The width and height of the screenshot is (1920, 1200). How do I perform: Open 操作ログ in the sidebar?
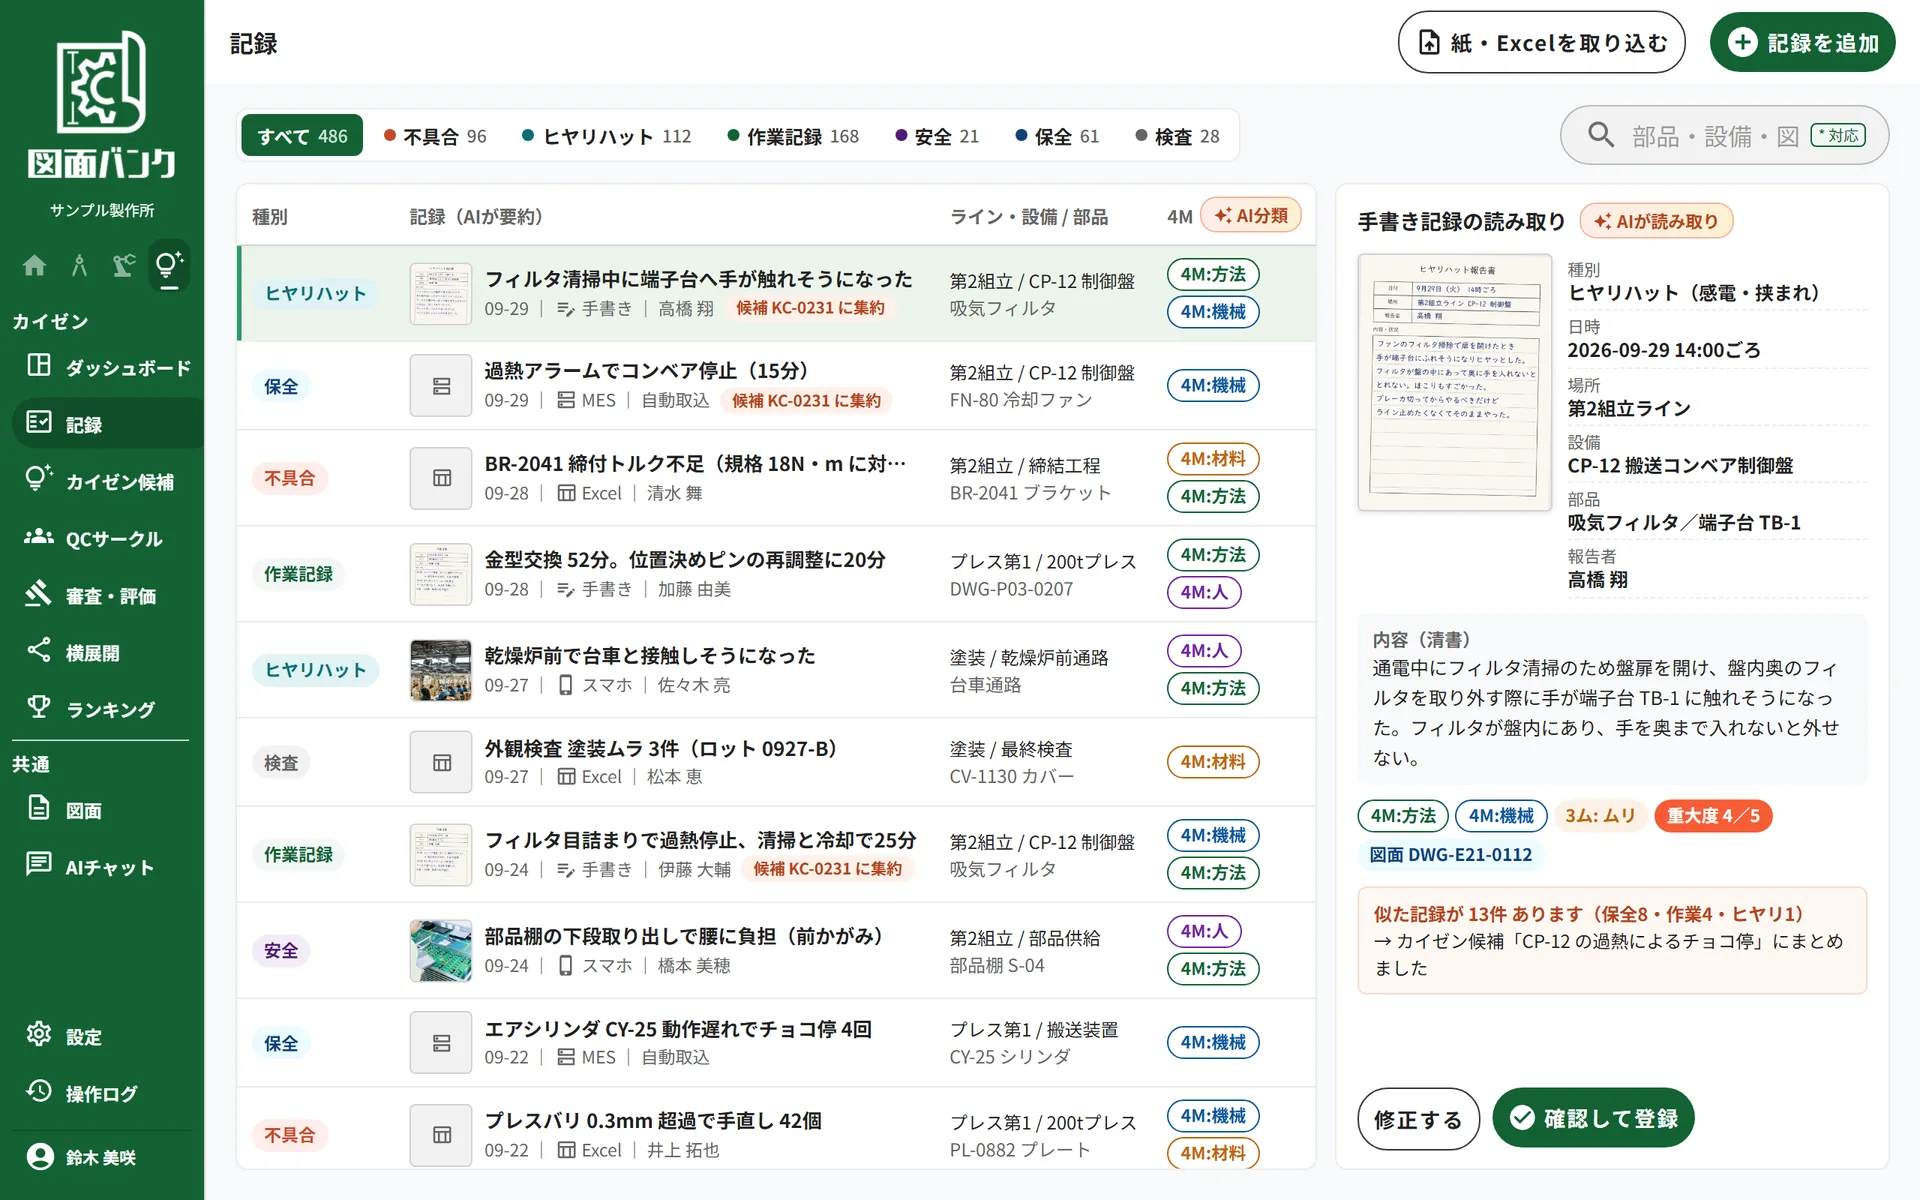tap(107, 1093)
